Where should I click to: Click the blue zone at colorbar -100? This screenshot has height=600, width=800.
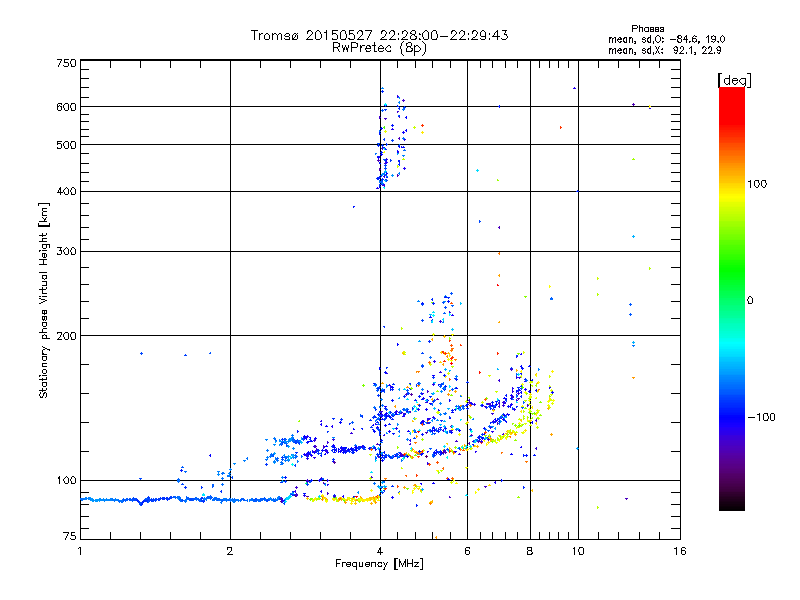(732, 417)
